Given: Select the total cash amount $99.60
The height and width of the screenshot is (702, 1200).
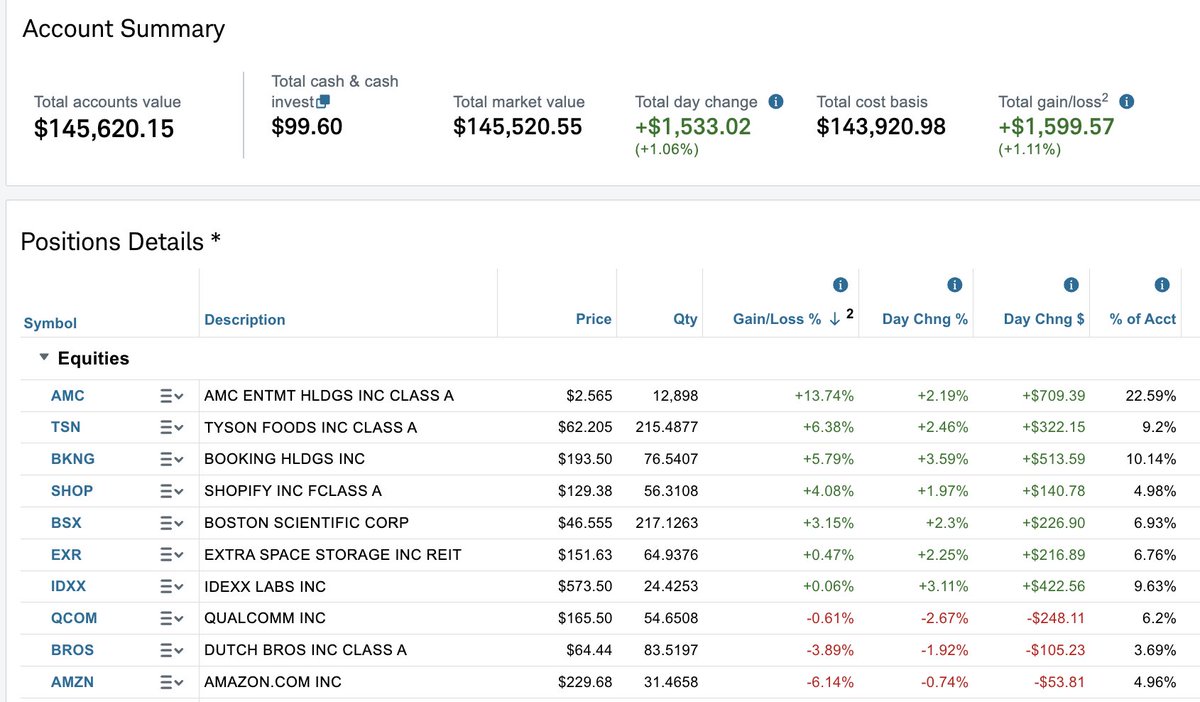Looking at the screenshot, I should [x=307, y=127].
